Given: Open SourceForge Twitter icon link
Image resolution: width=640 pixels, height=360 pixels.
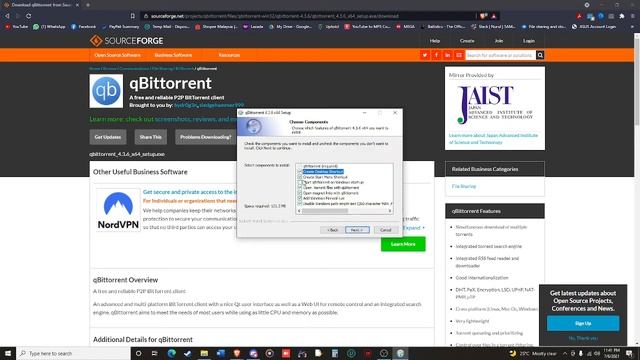Looking at the screenshot, I should [x=424, y=55].
